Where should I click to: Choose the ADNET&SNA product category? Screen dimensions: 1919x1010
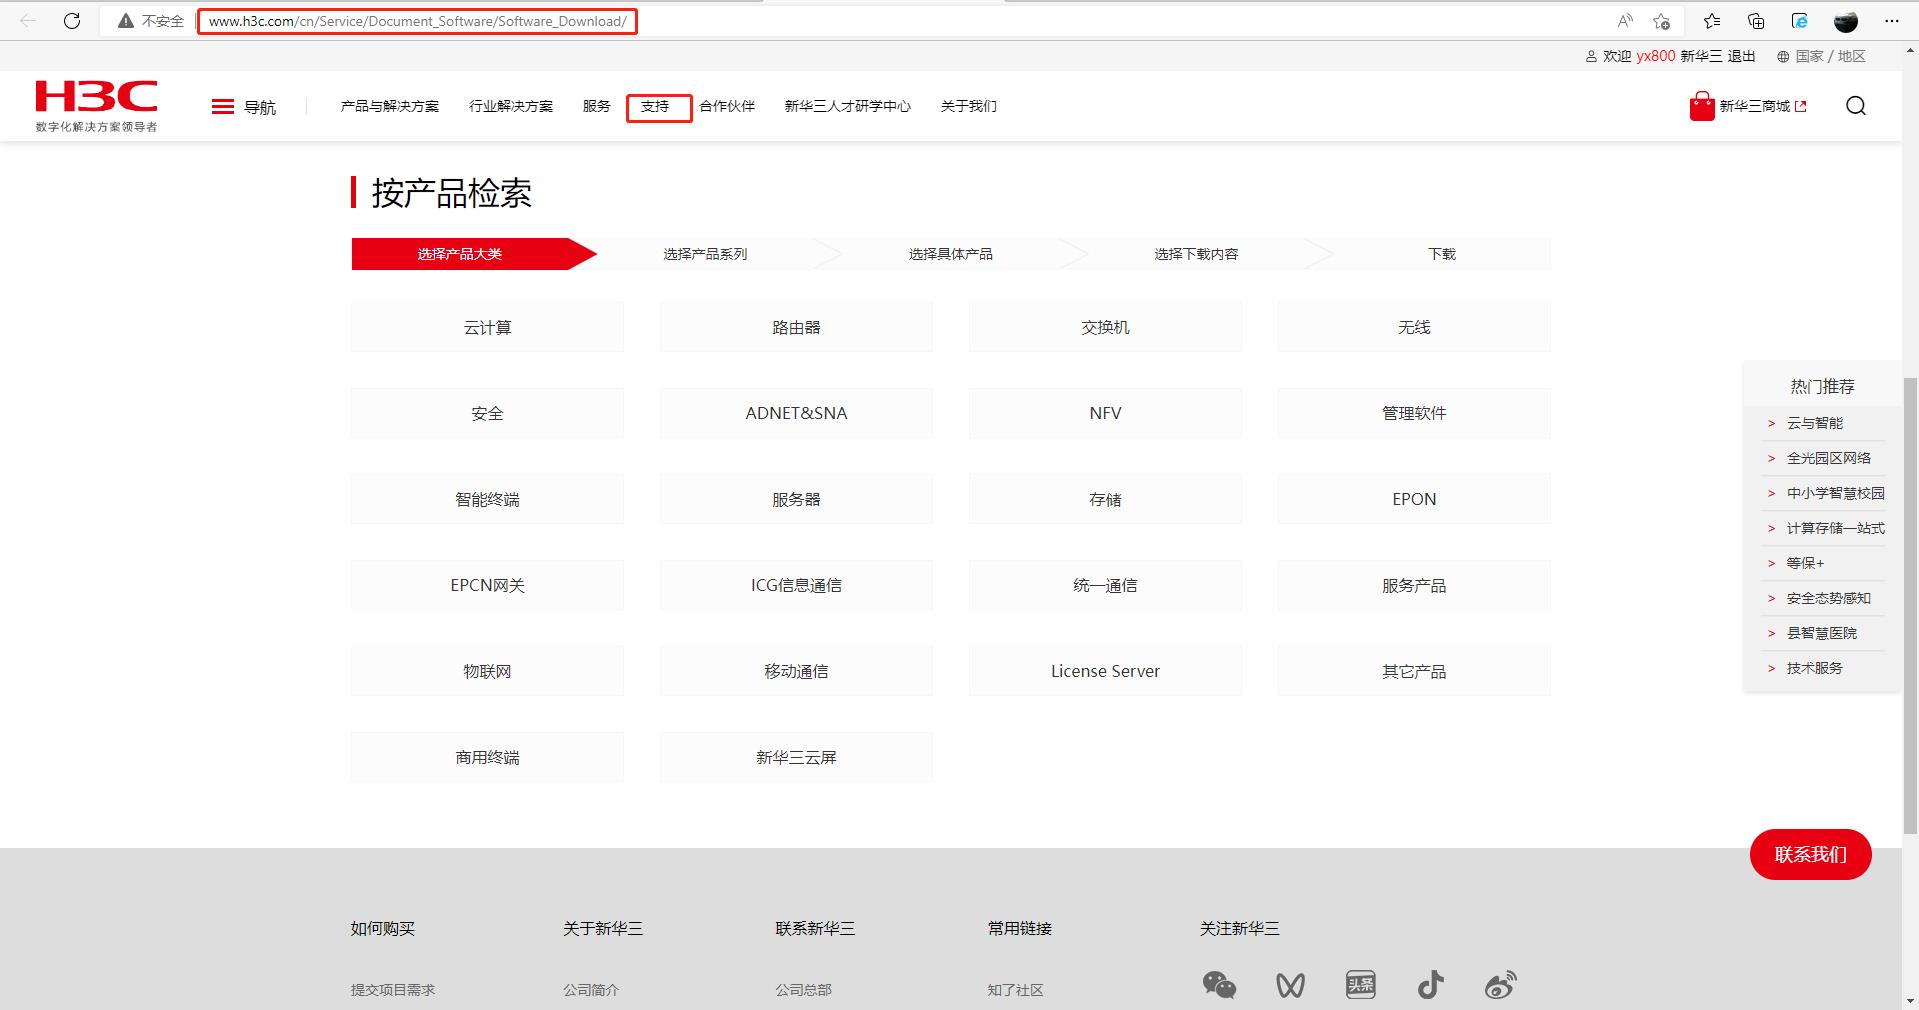coord(796,413)
